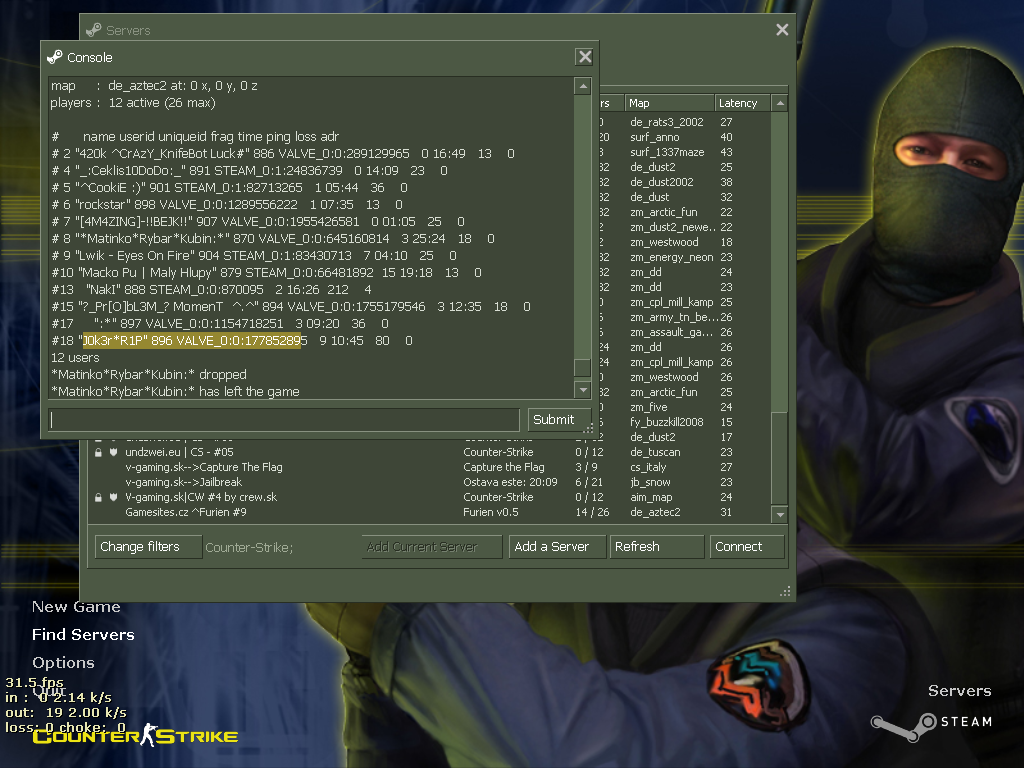Click the 'cs_italy' map entry
This screenshot has height=768, width=1024.
click(648, 467)
